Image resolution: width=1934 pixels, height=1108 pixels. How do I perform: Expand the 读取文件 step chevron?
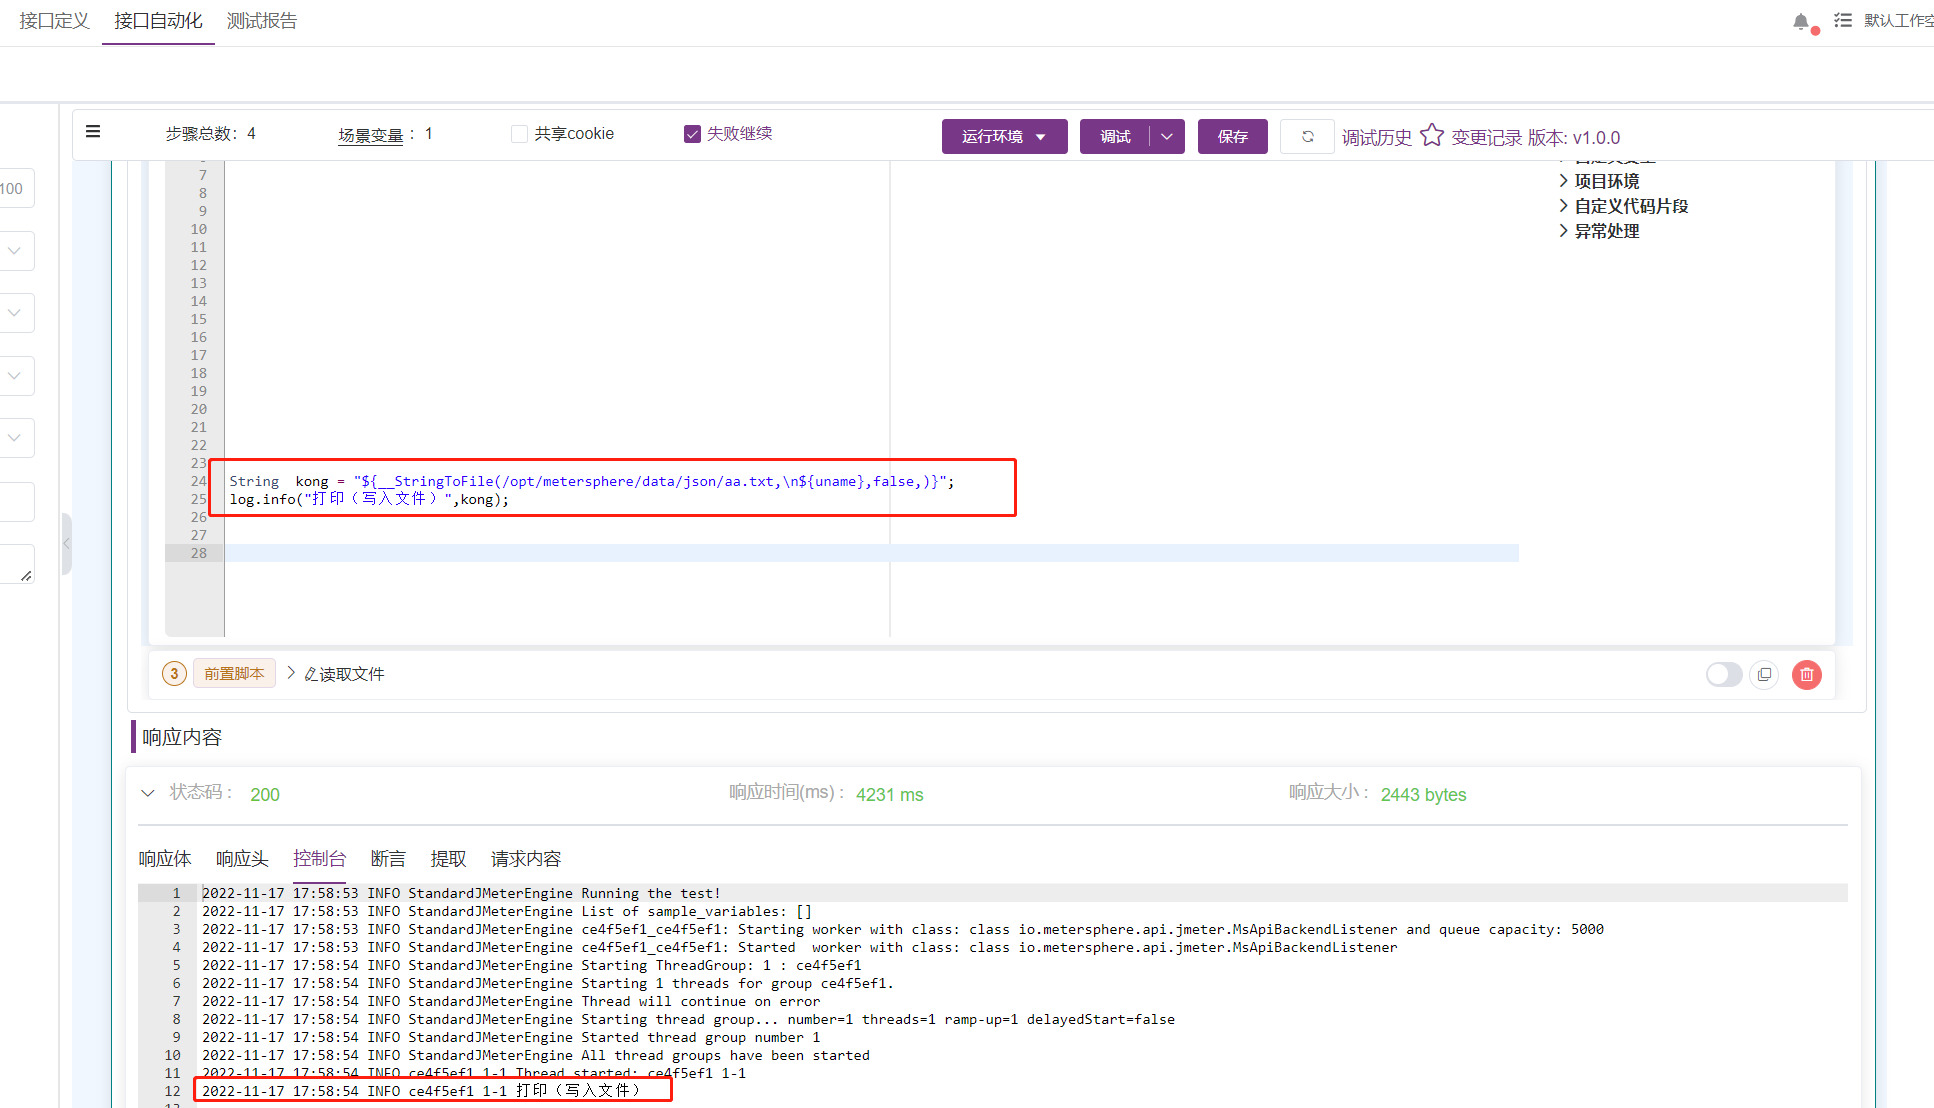291,673
